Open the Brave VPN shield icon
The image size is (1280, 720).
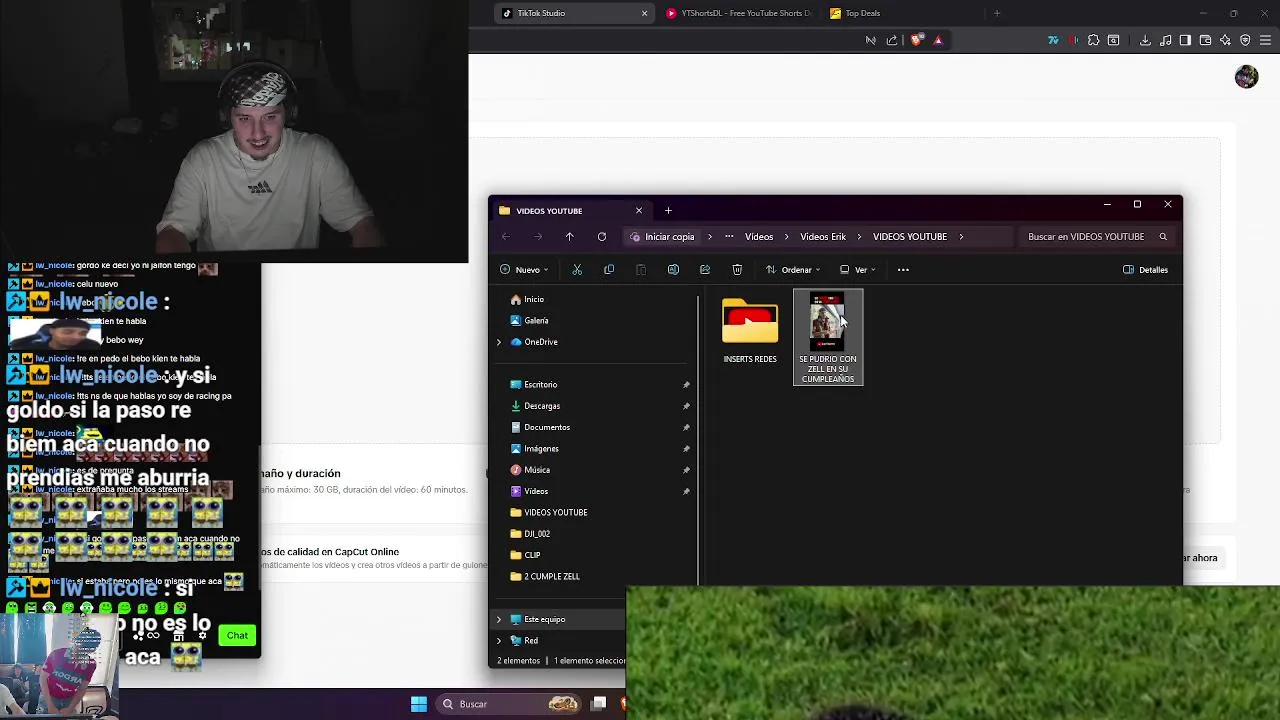[x=1245, y=40]
